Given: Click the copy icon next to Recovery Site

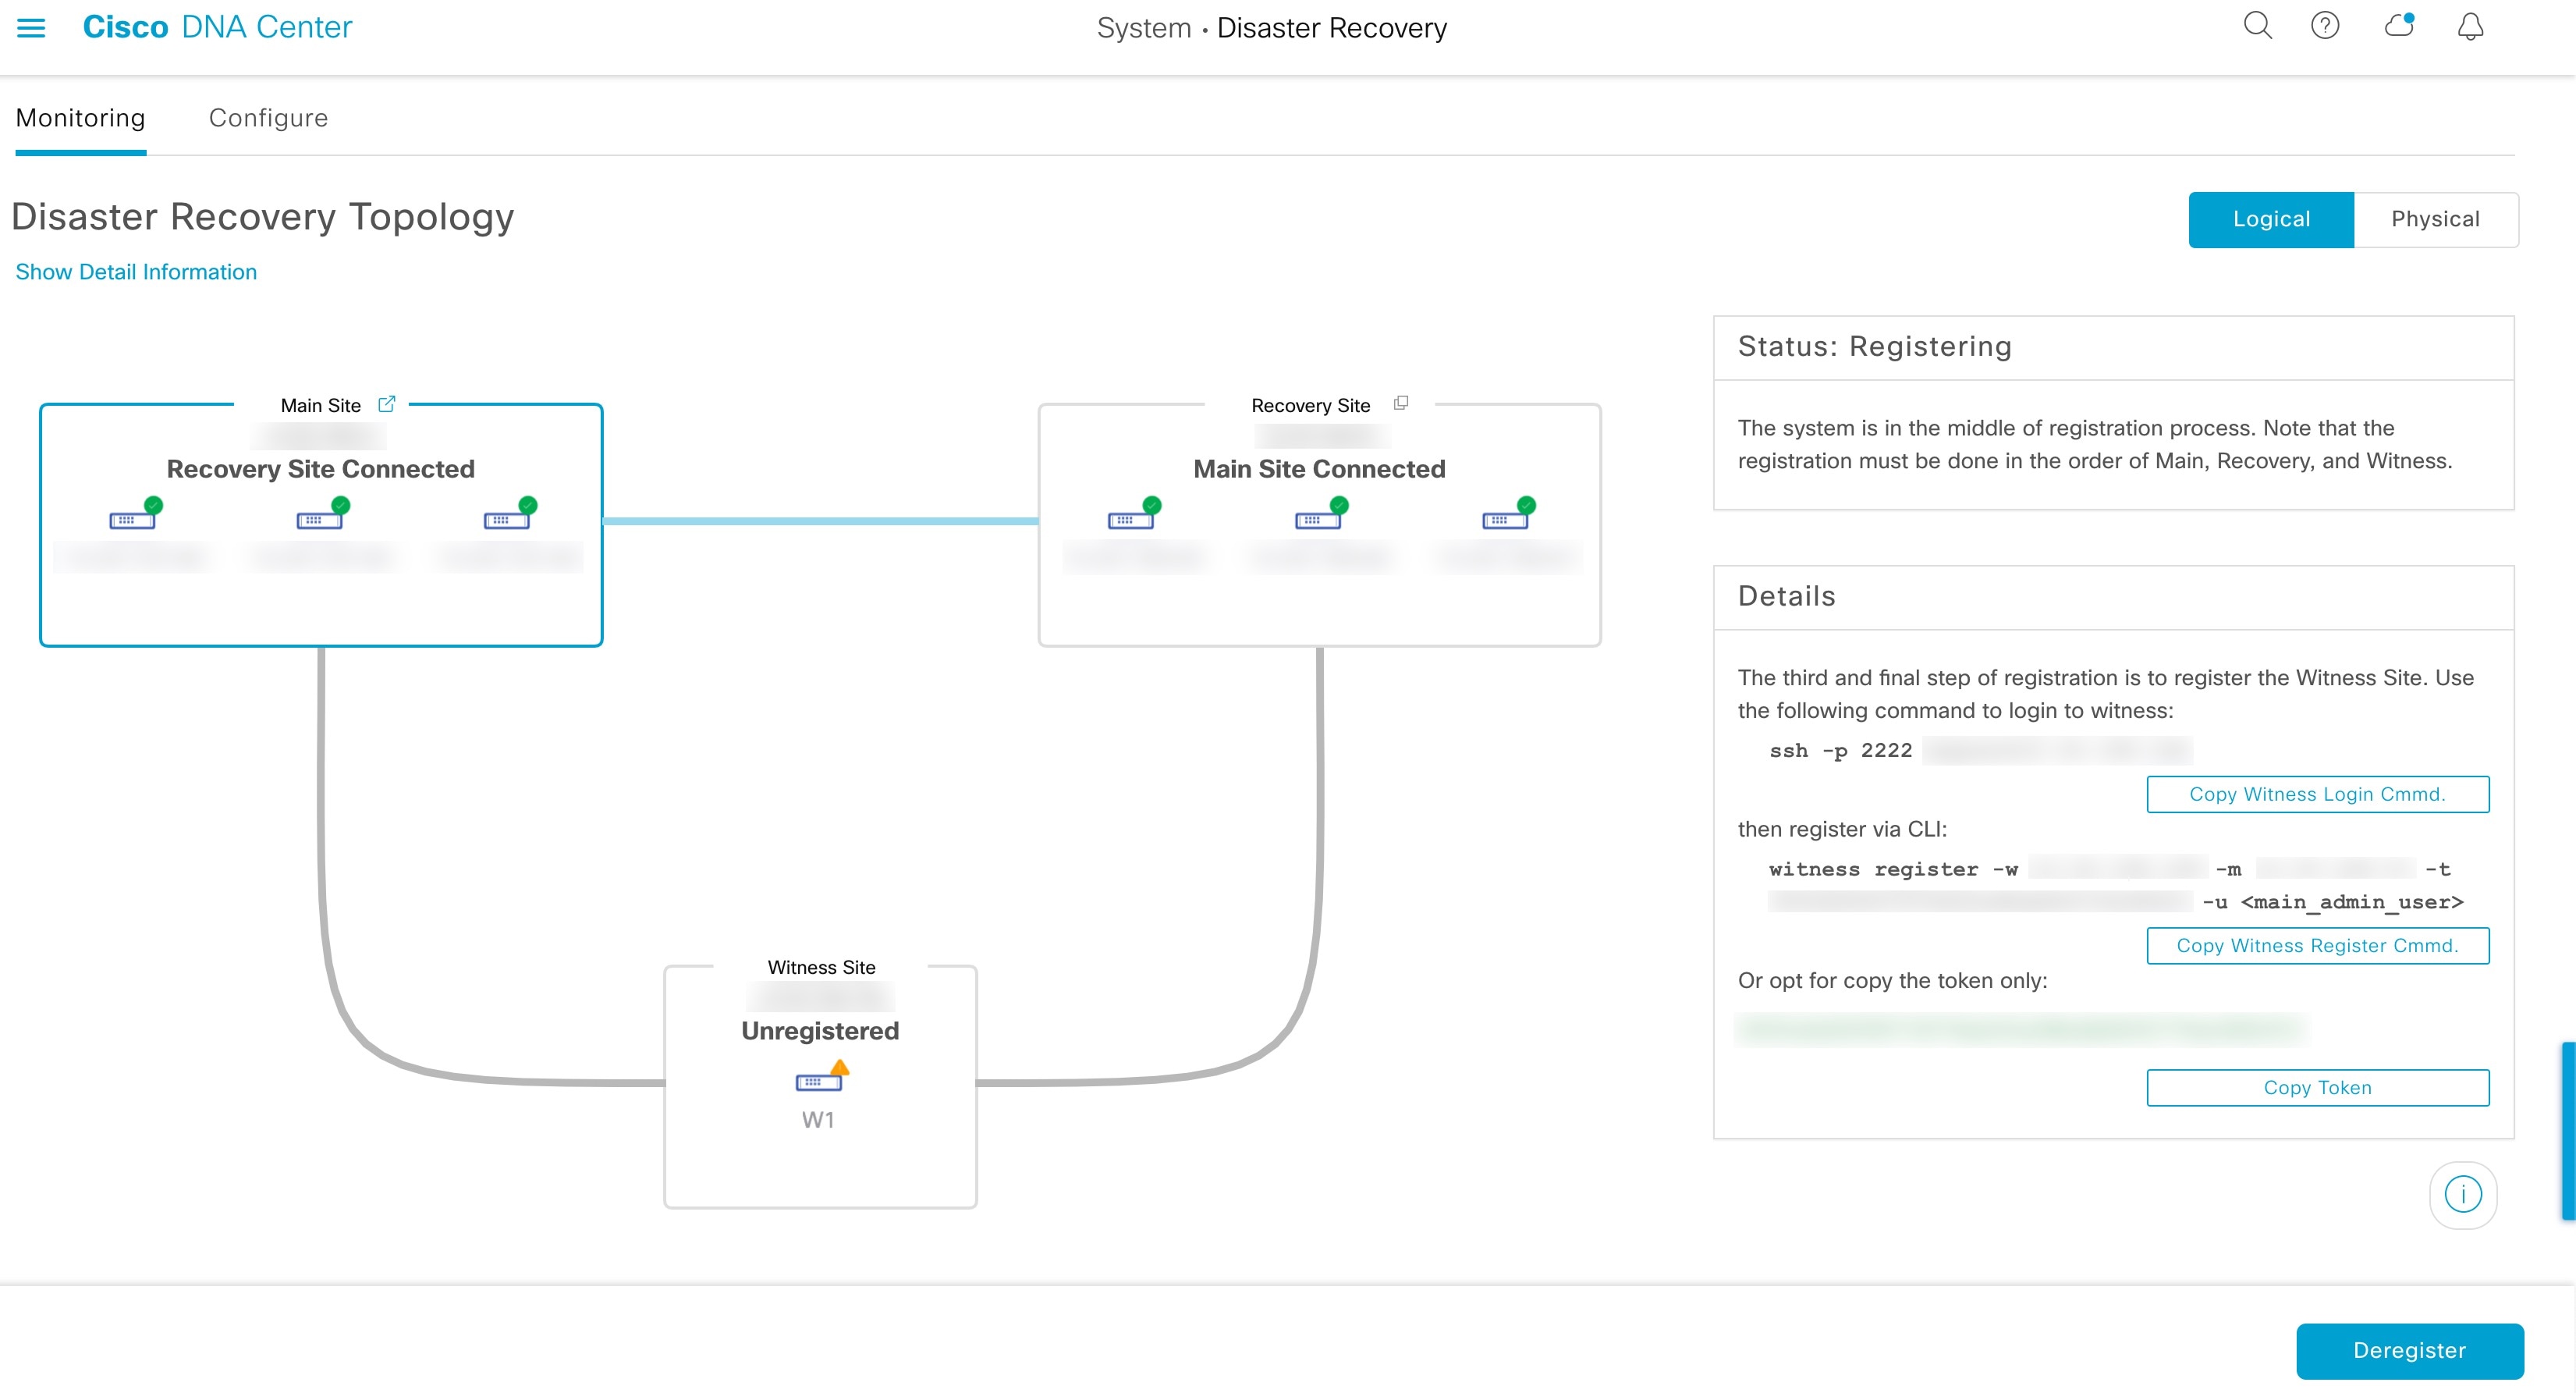Looking at the screenshot, I should point(1400,402).
